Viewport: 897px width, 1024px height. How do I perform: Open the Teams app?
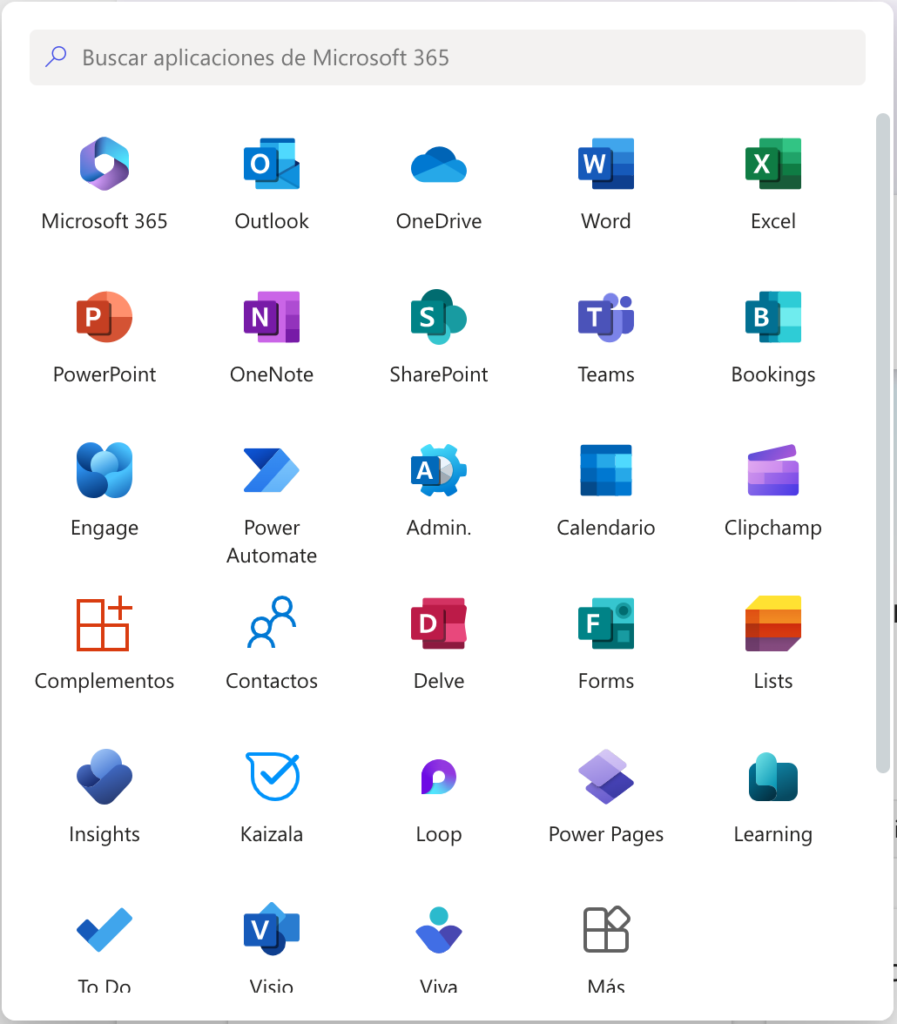coord(606,317)
